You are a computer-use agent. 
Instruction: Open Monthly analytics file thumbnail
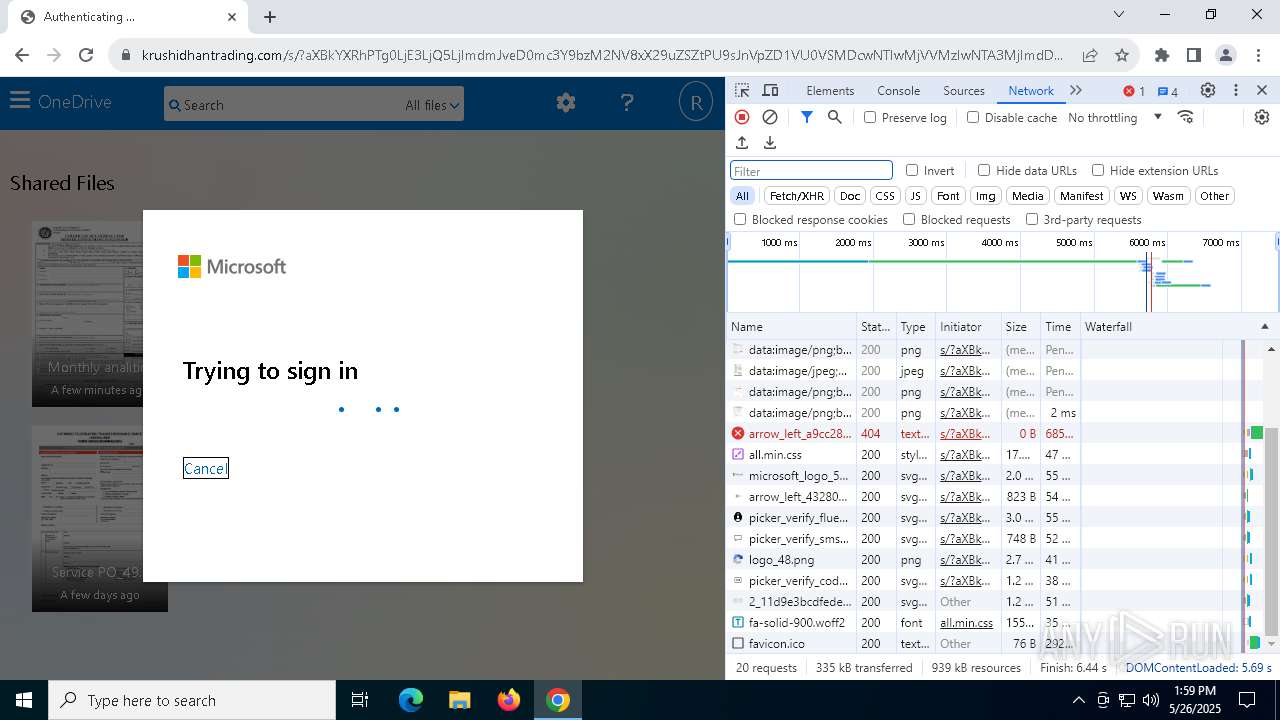pyautogui.click(x=87, y=314)
